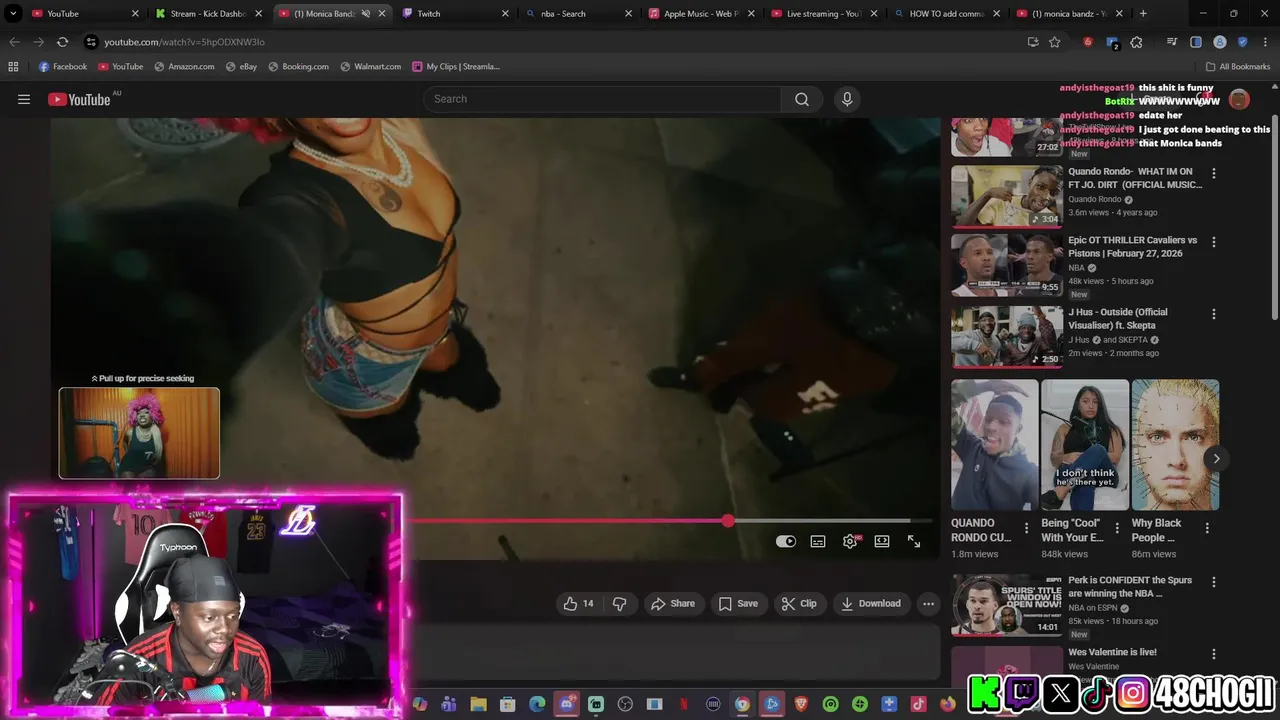The width and height of the screenshot is (1280, 720).
Task: Bookmark this page with star icon
Action: click(1054, 42)
